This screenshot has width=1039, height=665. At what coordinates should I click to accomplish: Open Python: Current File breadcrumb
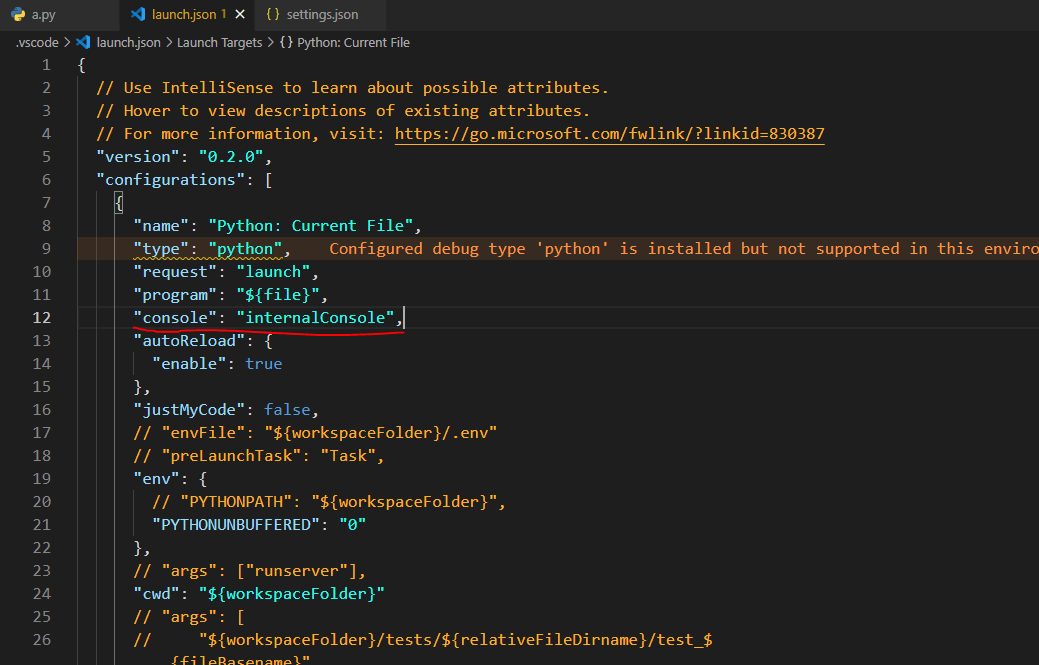(x=353, y=42)
